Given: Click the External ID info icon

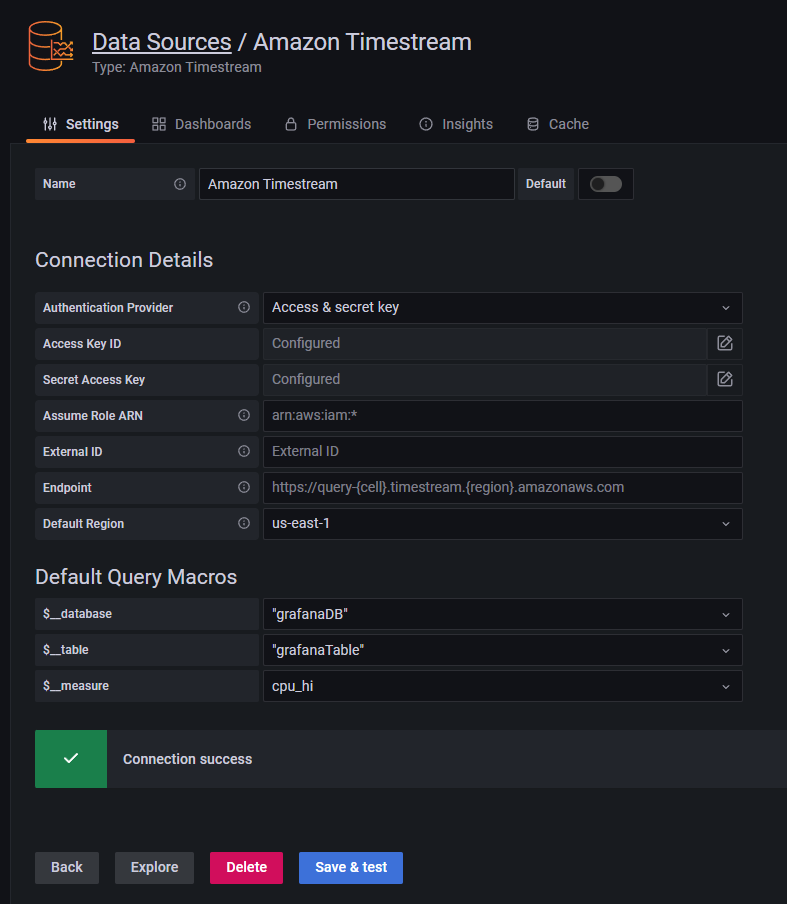Looking at the screenshot, I should coord(245,451).
